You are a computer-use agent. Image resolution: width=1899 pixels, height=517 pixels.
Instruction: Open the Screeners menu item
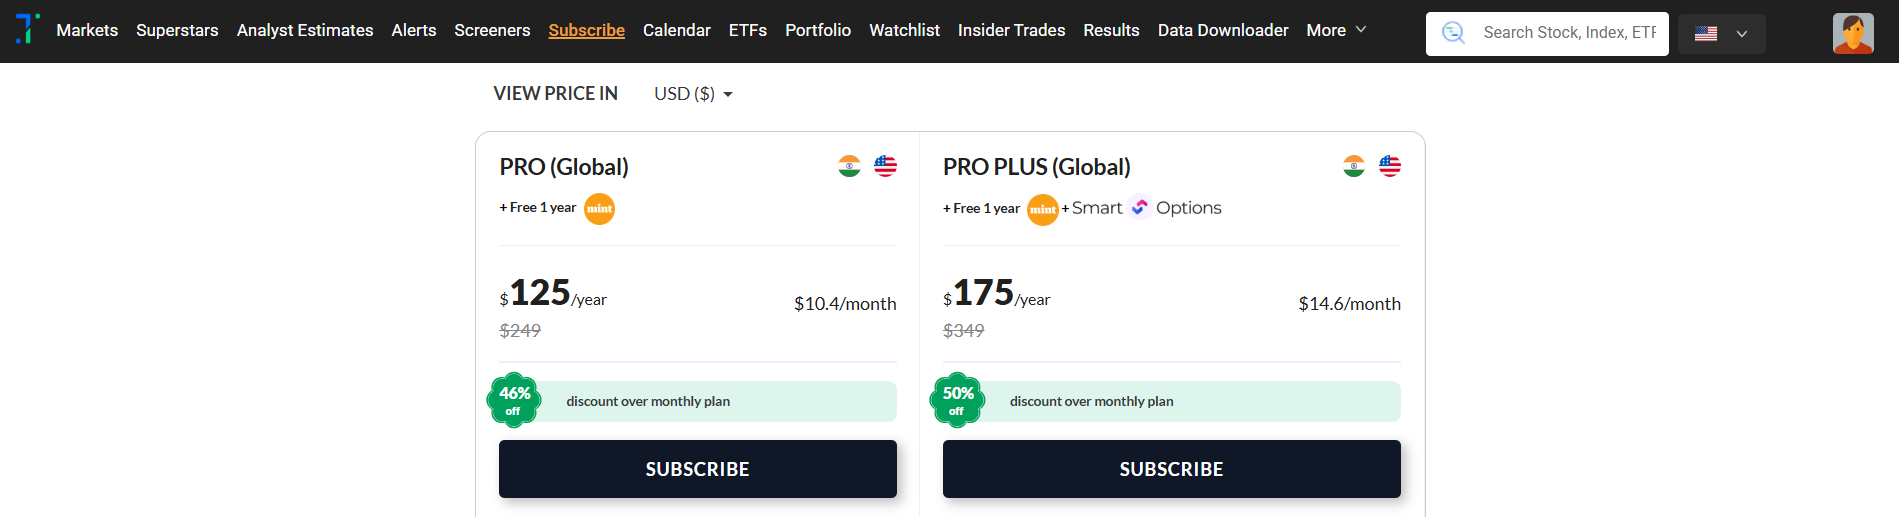point(492,30)
